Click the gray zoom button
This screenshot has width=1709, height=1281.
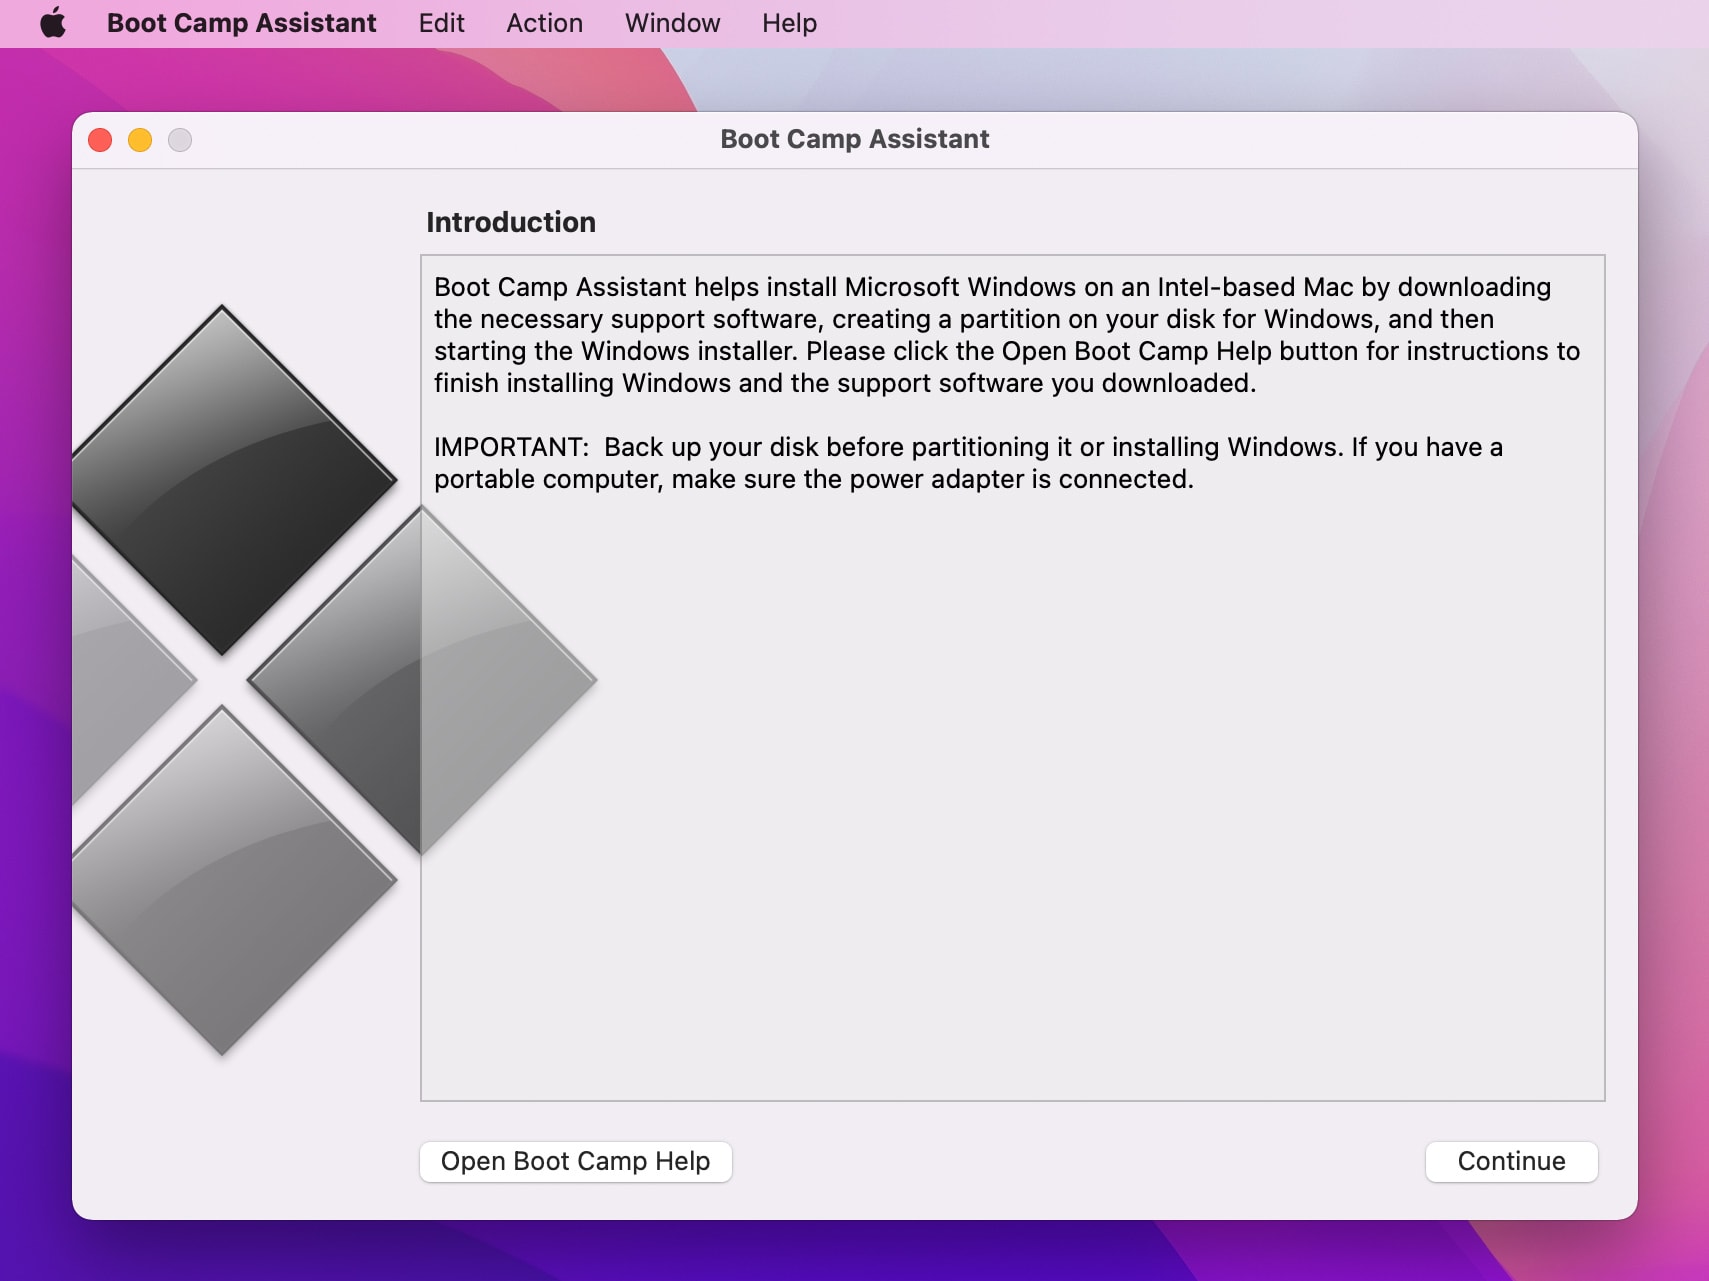click(179, 140)
